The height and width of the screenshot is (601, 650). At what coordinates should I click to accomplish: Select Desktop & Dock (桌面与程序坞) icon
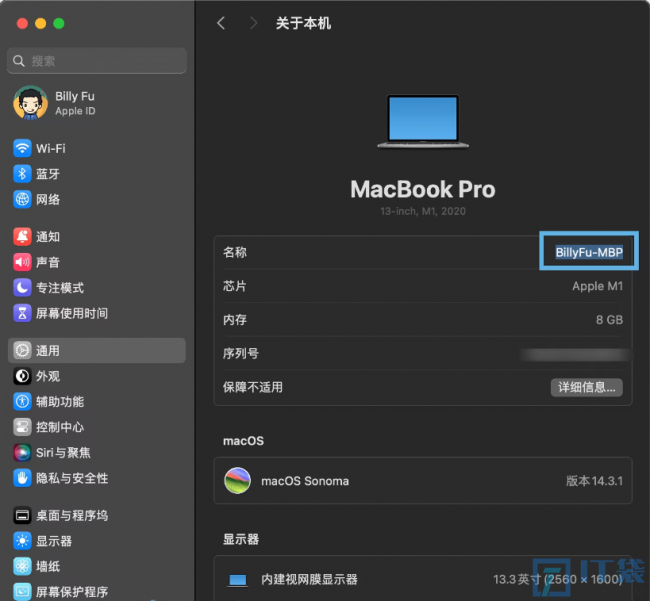pos(22,516)
